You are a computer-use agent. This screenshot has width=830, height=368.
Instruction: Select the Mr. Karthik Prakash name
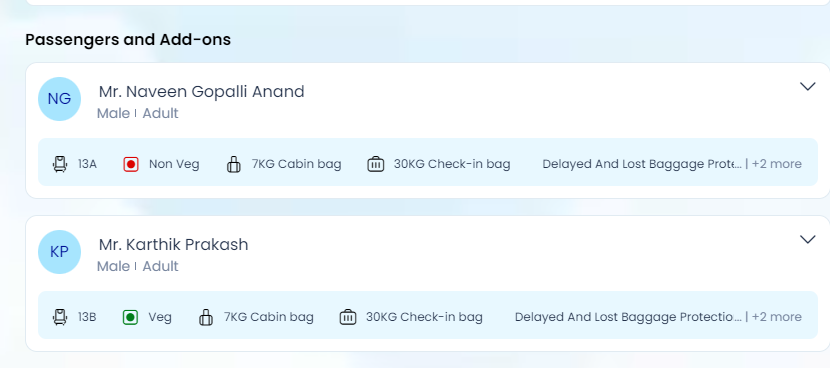pos(174,245)
